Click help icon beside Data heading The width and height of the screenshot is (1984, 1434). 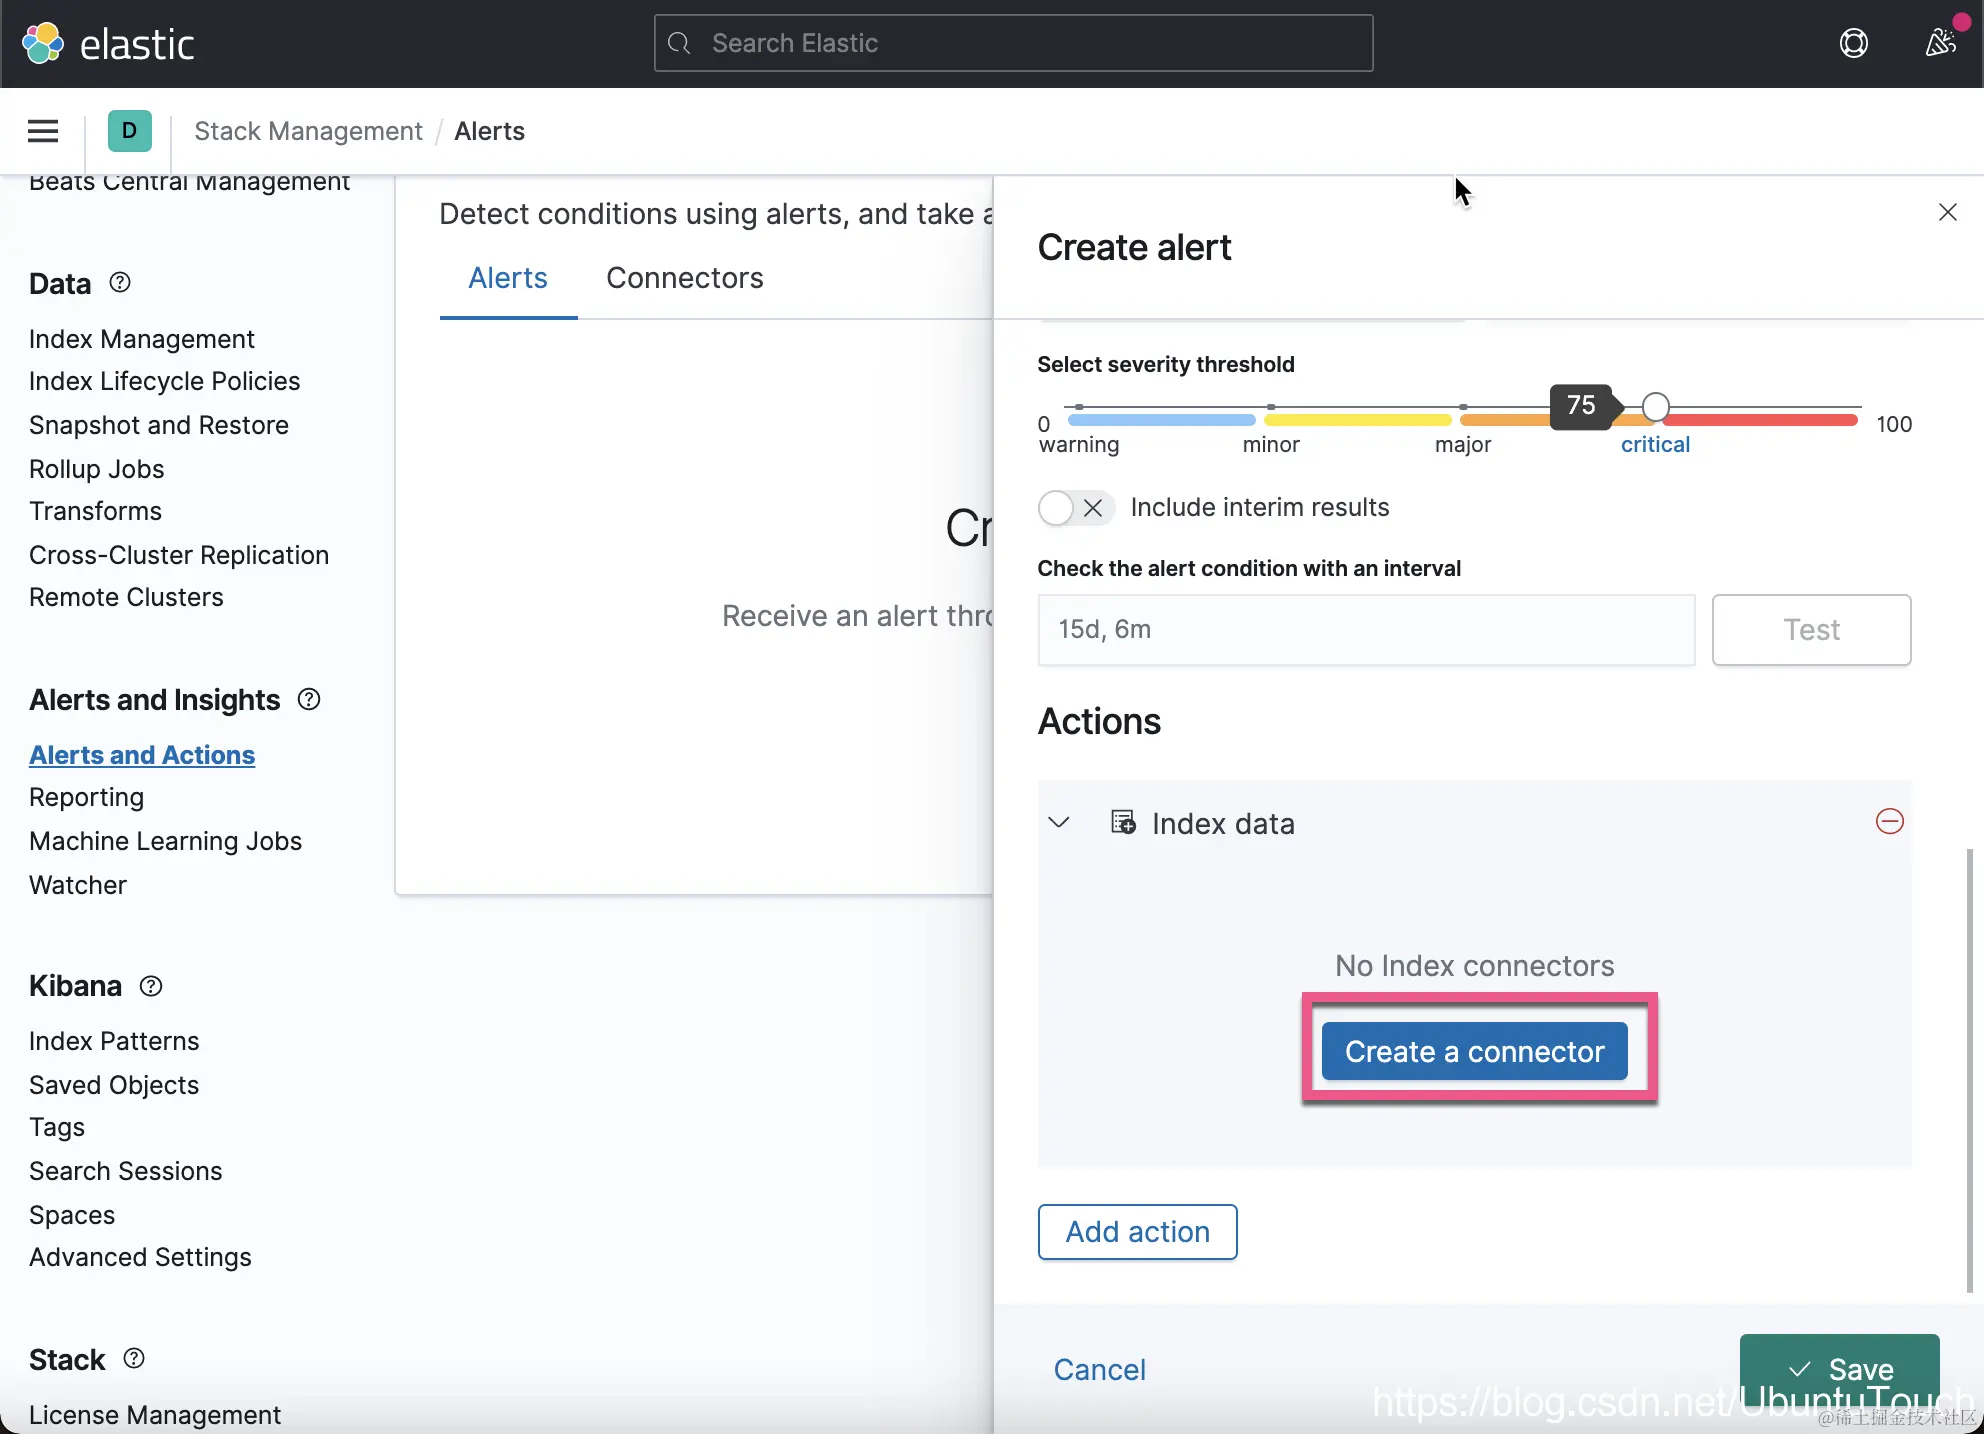[120, 283]
